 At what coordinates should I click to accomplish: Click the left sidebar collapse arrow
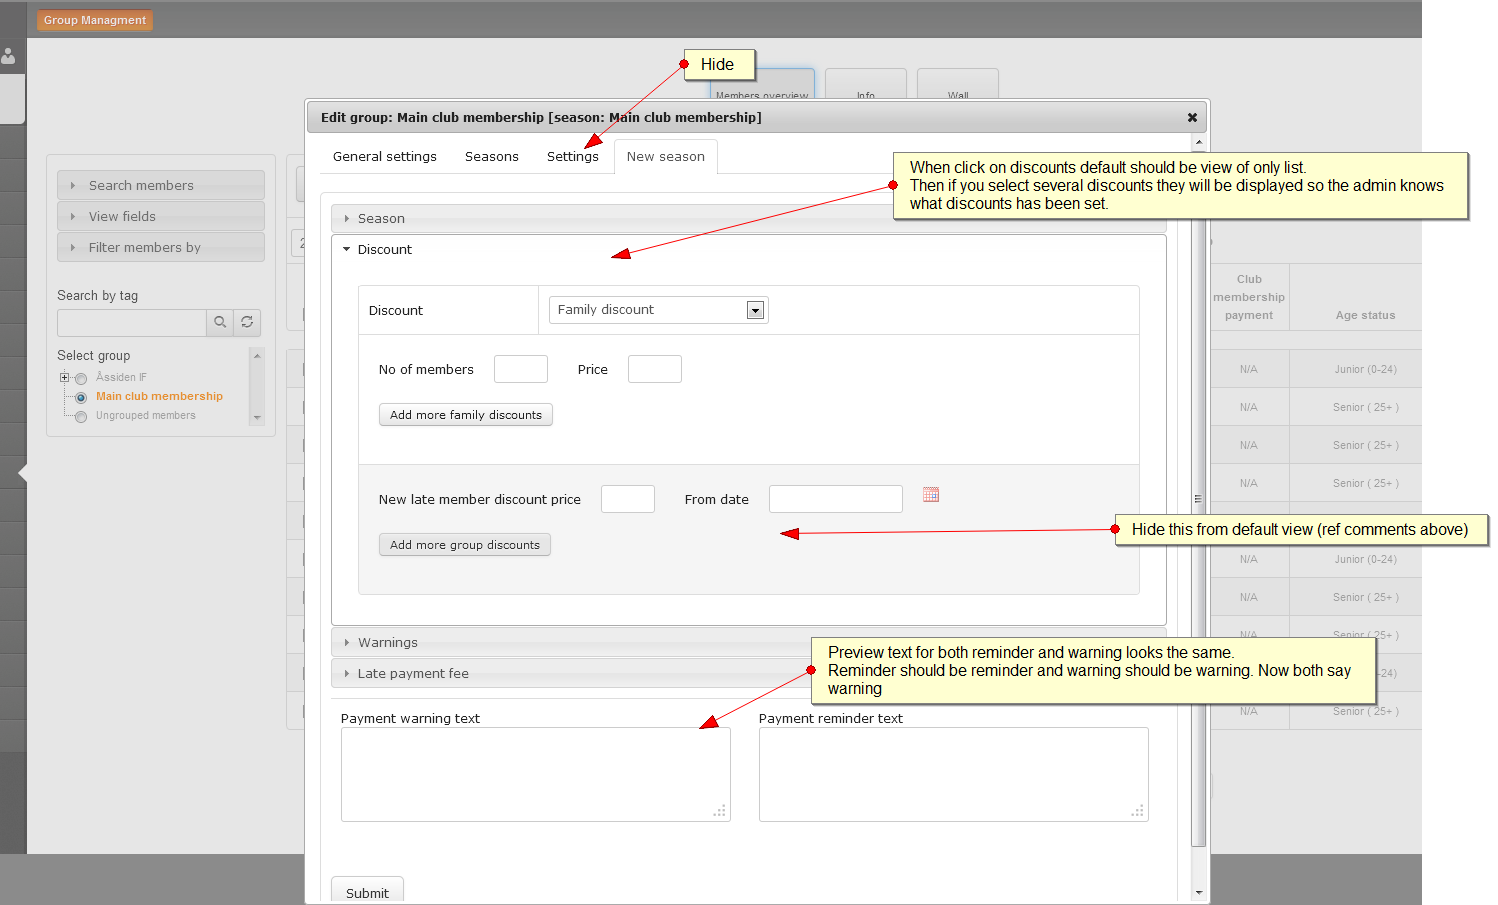22,473
